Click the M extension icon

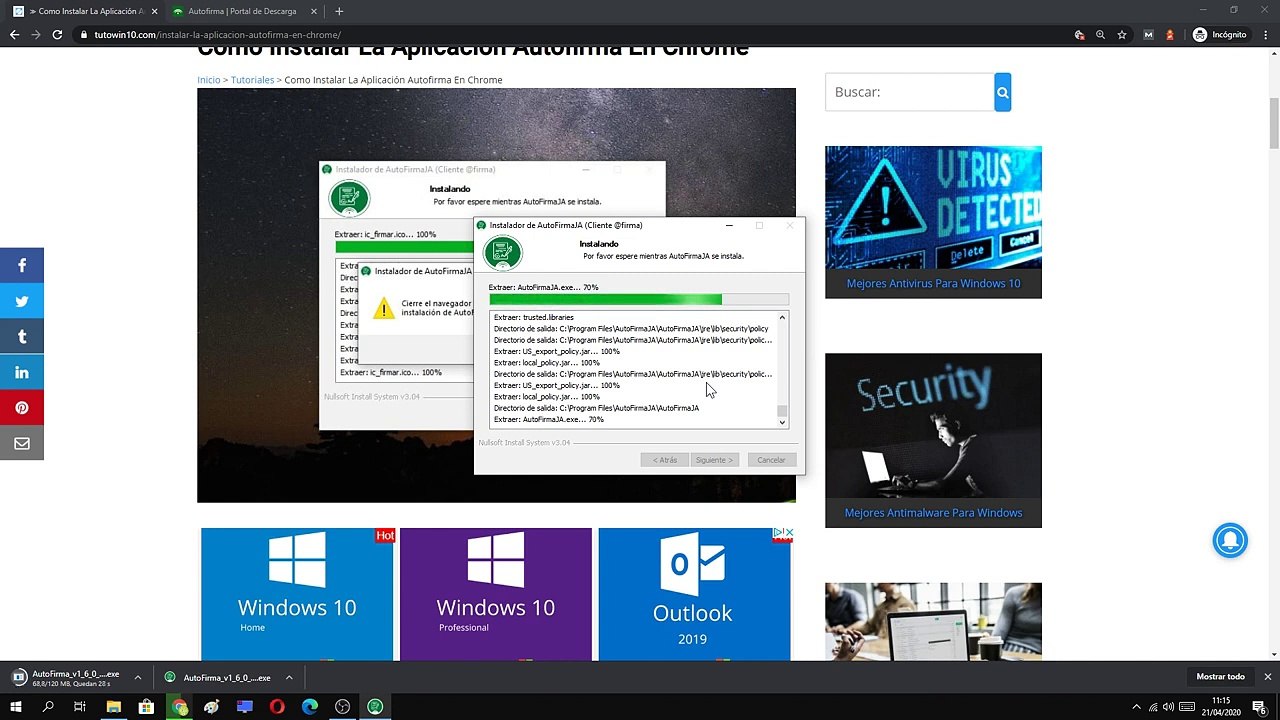(x=1148, y=35)
